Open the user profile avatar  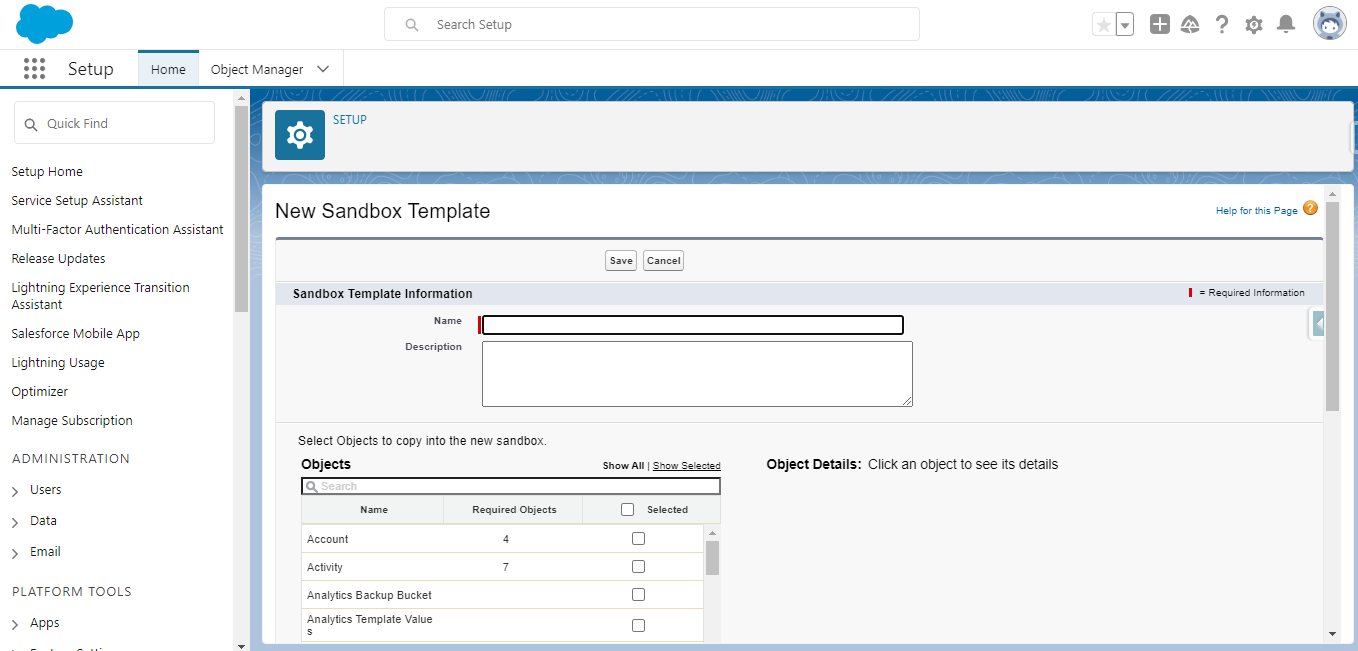pos(1330,25)
